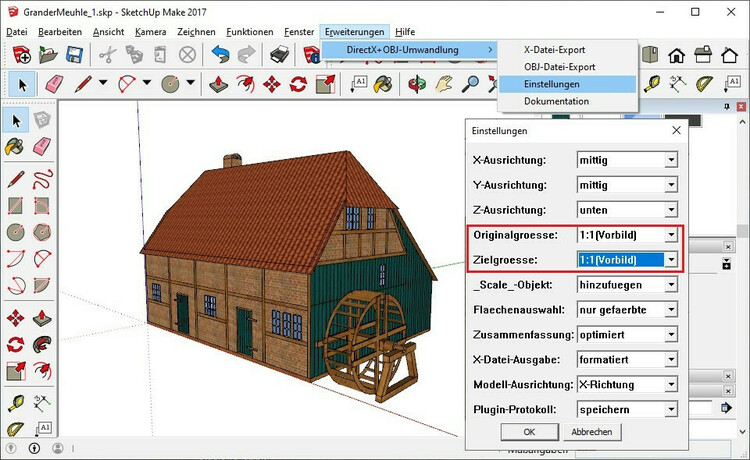Open the Bearbeiten menu
750x460 pixels.
pos(60,32)
